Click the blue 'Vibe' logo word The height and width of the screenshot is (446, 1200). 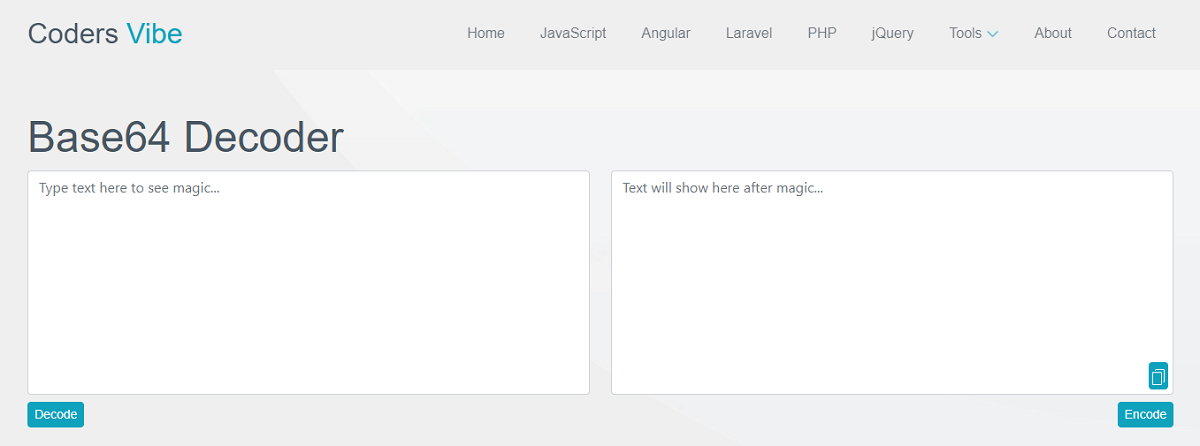(154, 34)
